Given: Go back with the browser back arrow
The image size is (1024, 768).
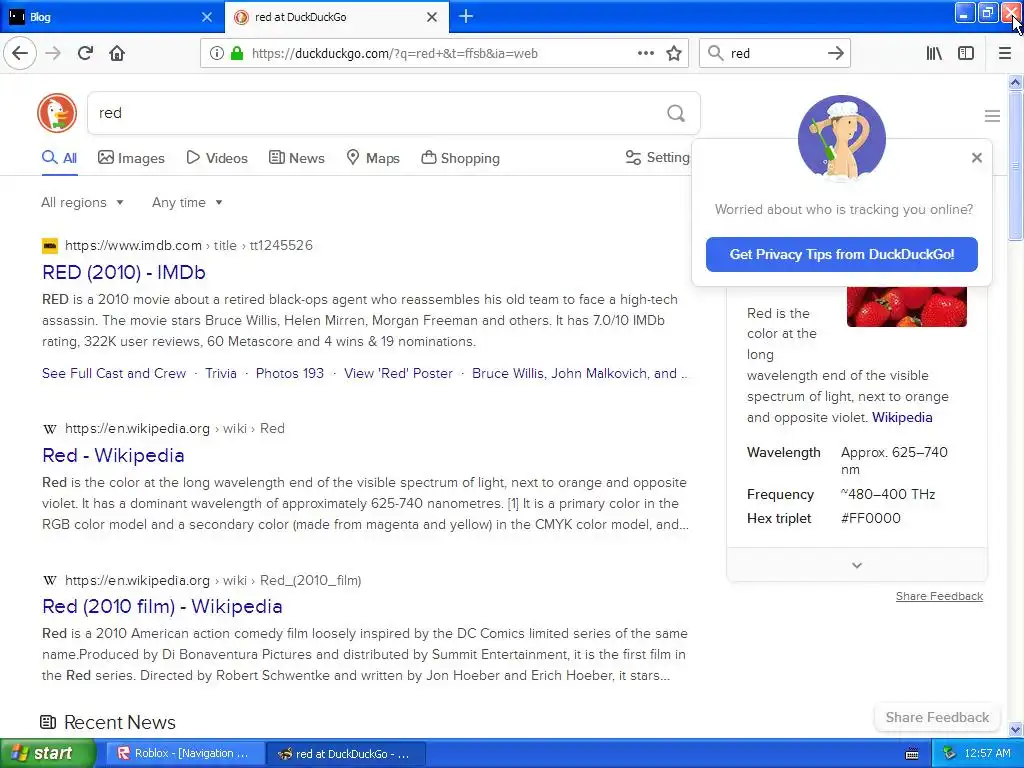Looking at the screenshot, I should [x=20, y=53].
